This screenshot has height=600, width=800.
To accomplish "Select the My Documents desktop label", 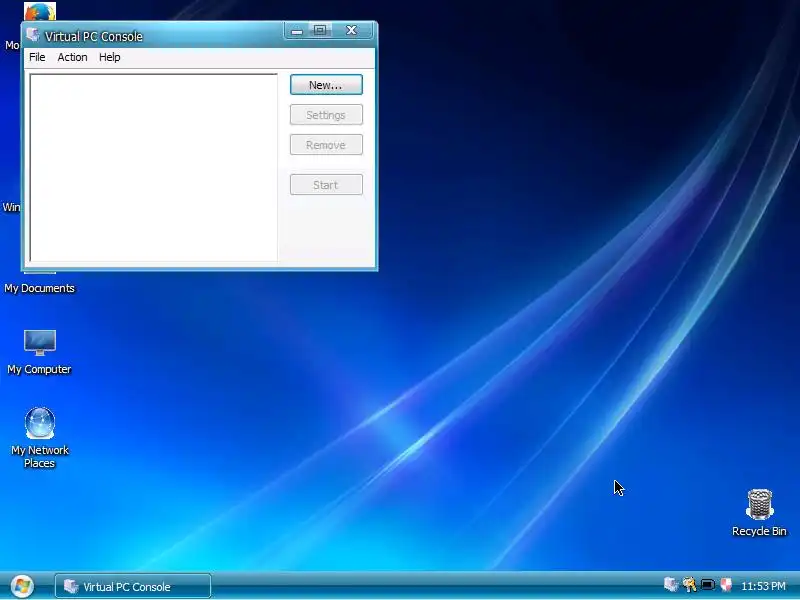I will (x=39, y=288).
